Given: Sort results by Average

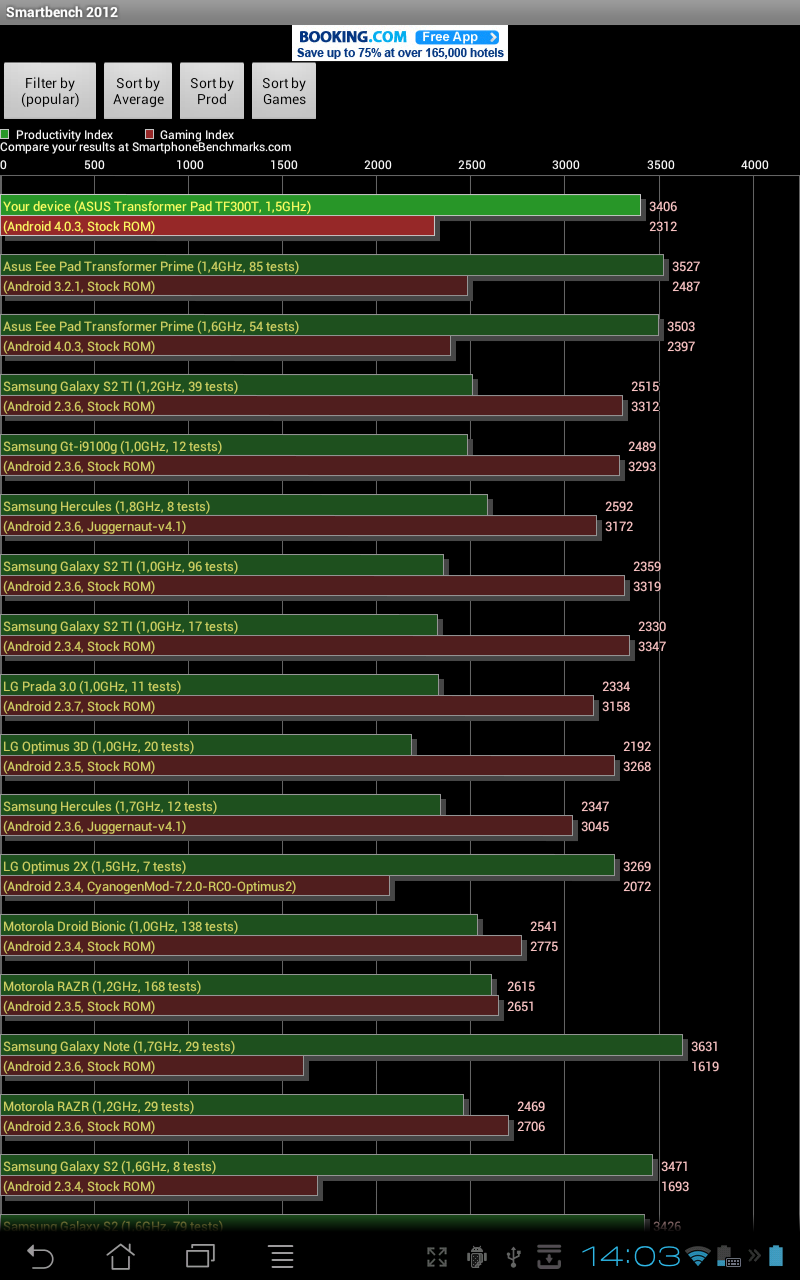Looking at the screenshot, I should pos(138,91).
